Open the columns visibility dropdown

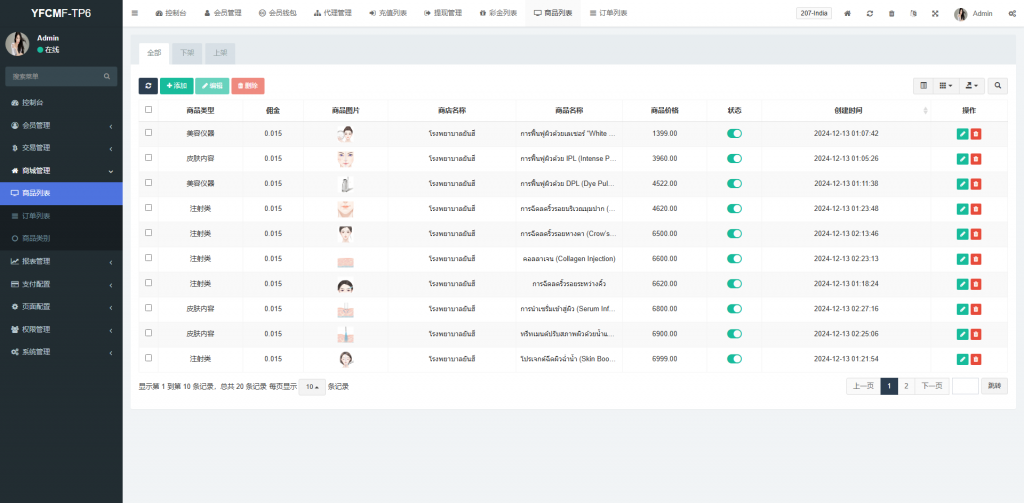pyautogui.click(x=945, y=86)
